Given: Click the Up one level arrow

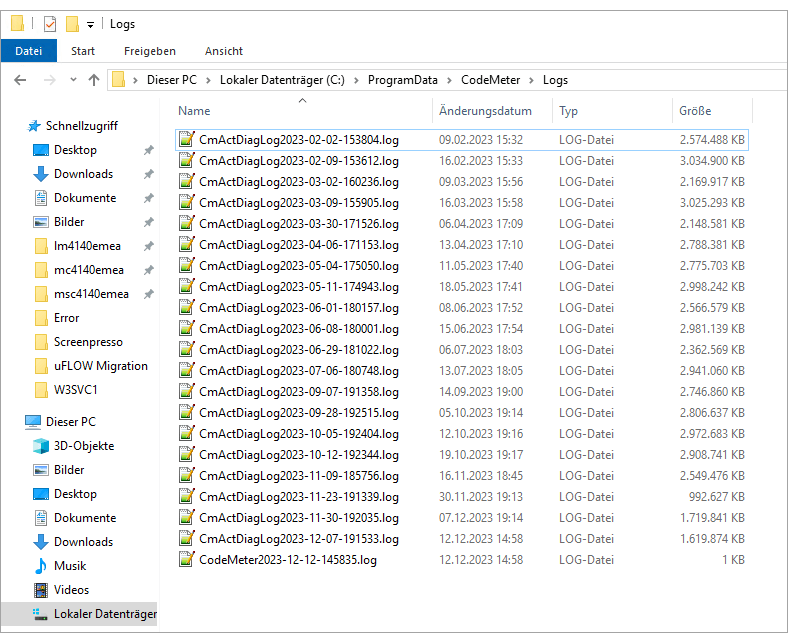Looking at the screenshot, I should tap(94, 80).
